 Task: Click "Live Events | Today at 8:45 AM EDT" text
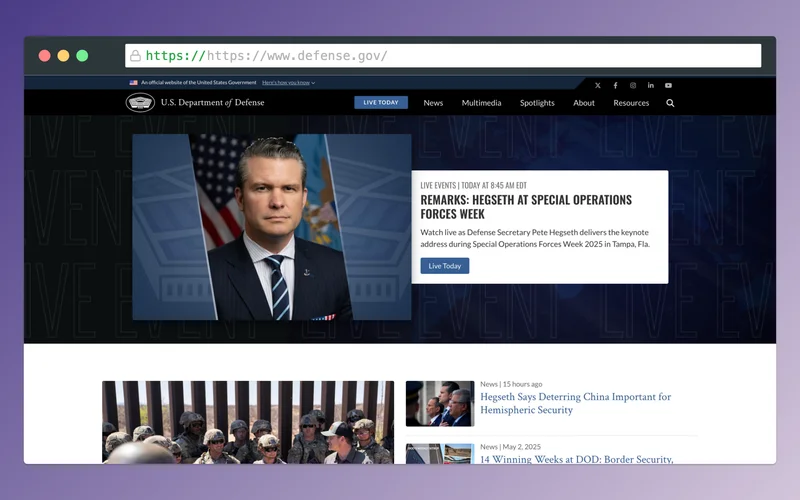(473, 185)
